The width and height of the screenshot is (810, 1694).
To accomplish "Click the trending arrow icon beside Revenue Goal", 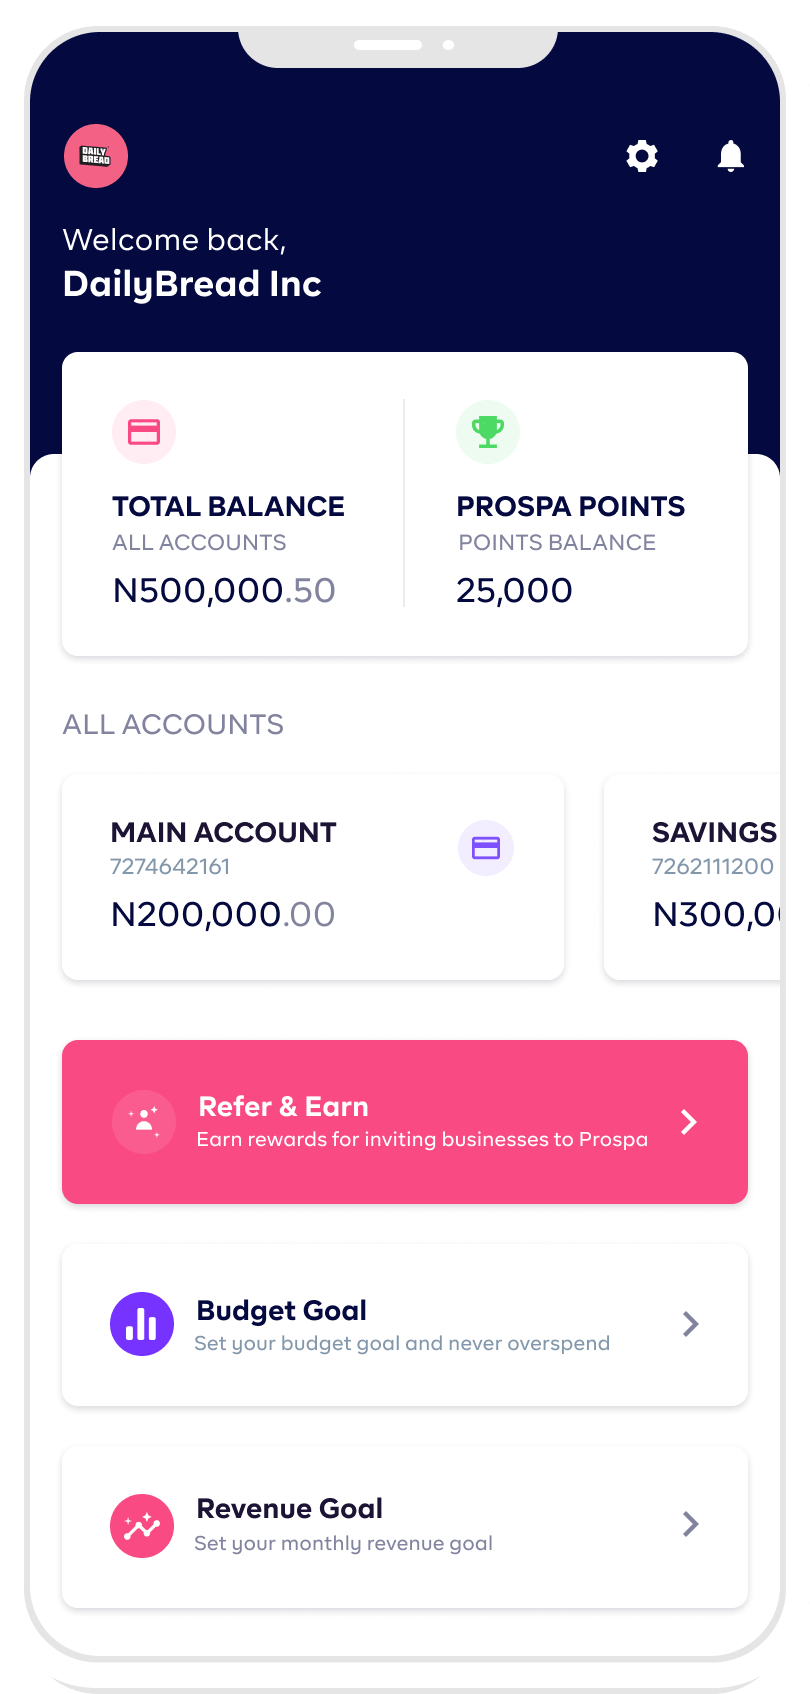I will point(141,1525).
